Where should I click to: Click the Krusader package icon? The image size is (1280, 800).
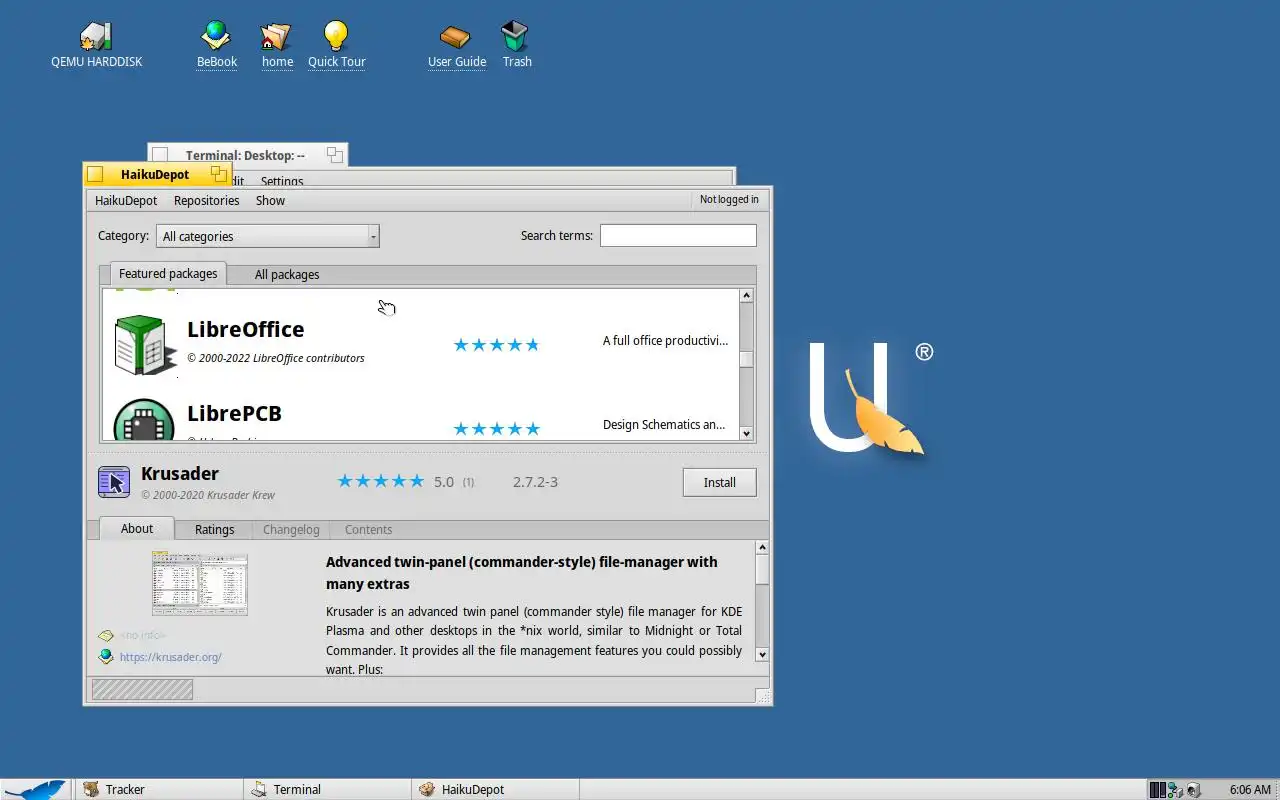114,482
